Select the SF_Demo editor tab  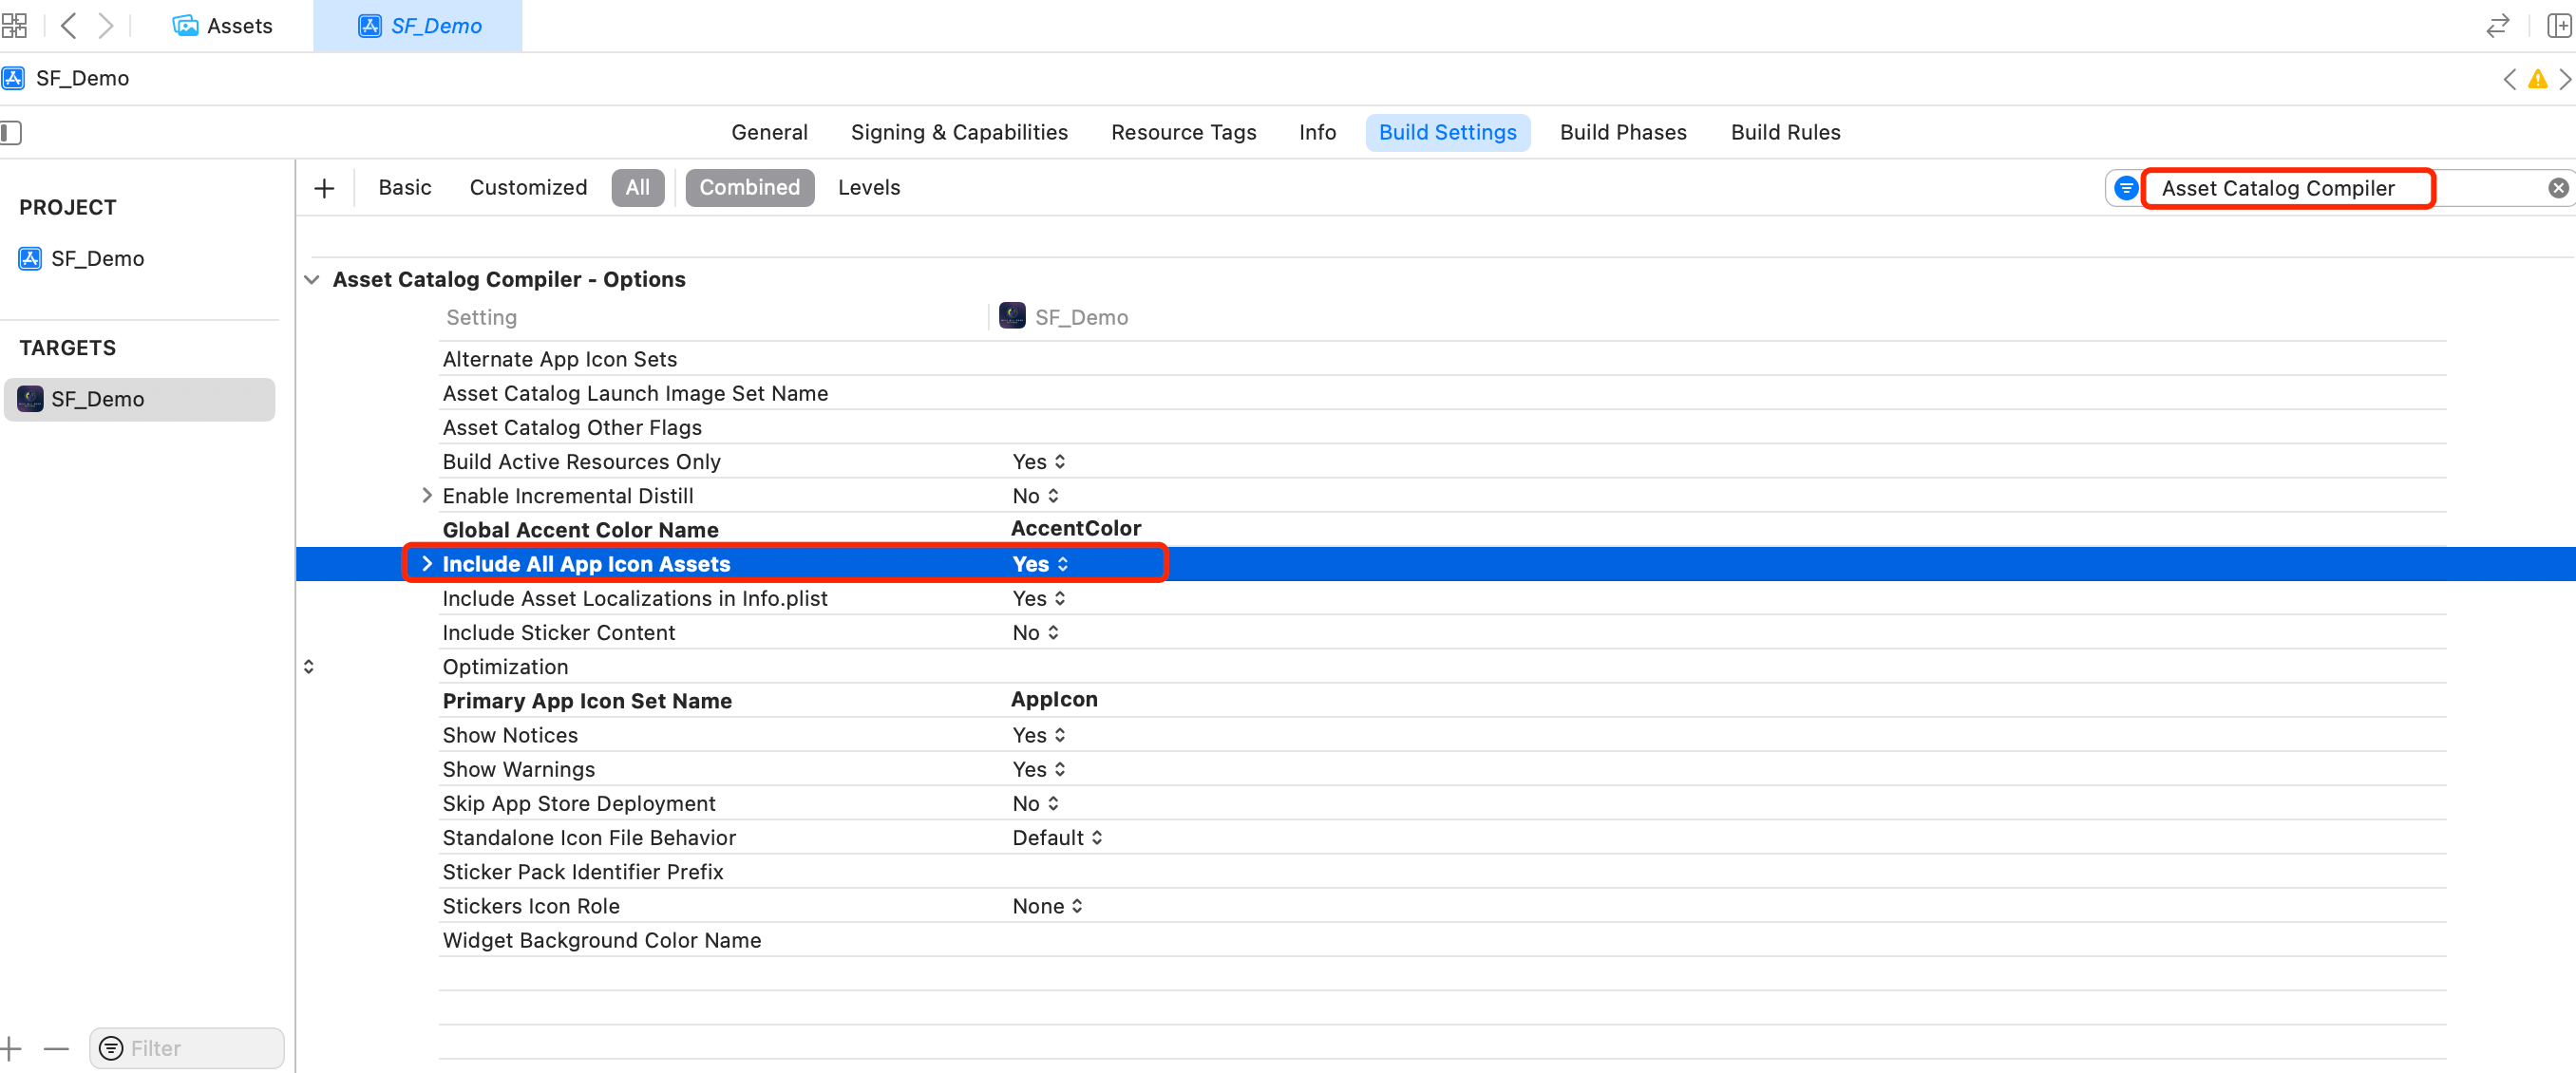[418, 26]
